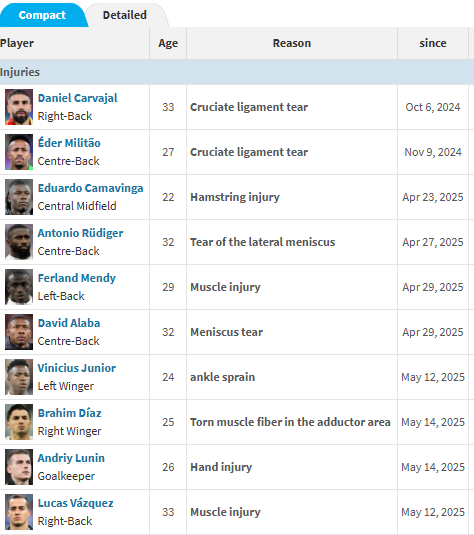This screenshot has height=535, width=474.
Task: Open the Detailed tab
Action: [x=125, y=15]
